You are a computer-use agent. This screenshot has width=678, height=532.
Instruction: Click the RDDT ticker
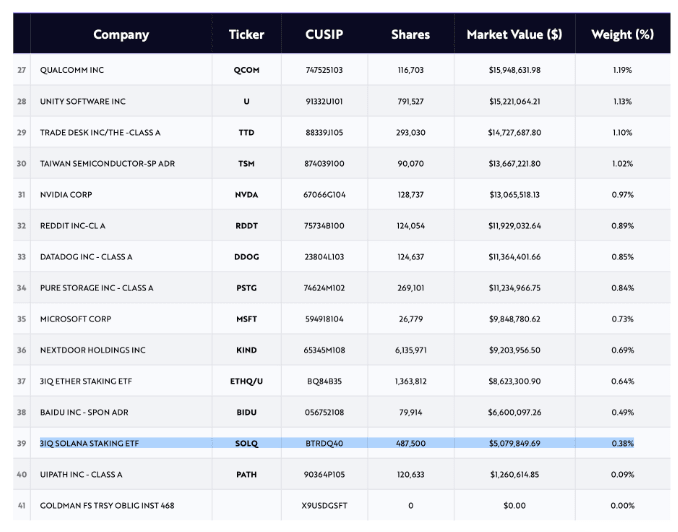(246, 226)
